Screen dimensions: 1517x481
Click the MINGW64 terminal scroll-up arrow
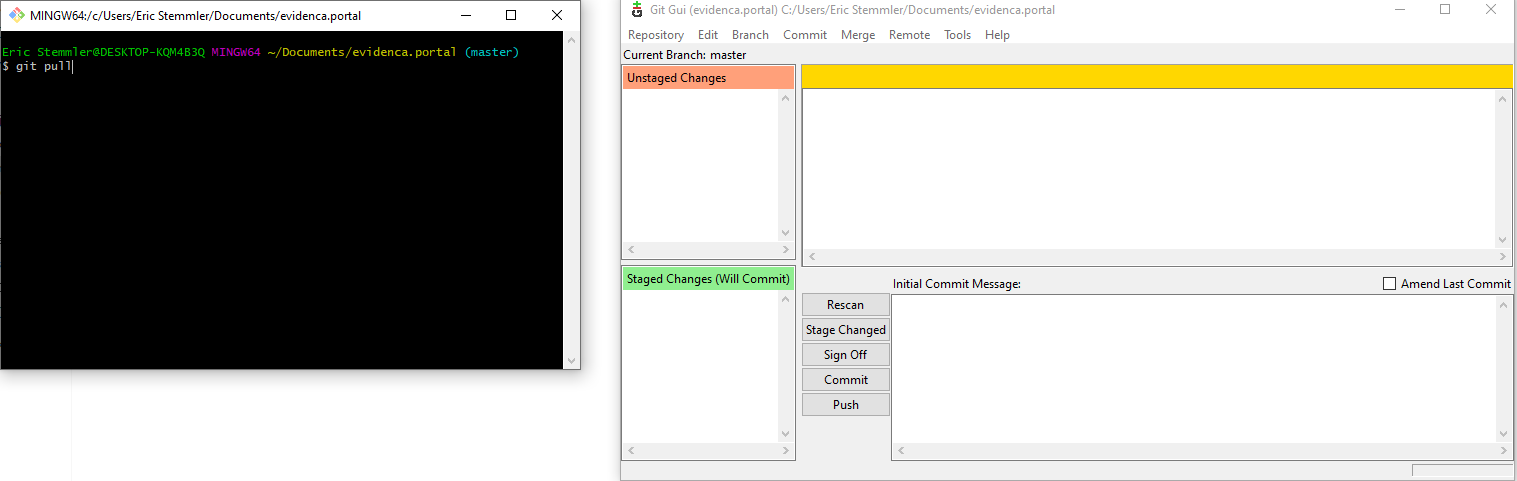pos(571,41)
